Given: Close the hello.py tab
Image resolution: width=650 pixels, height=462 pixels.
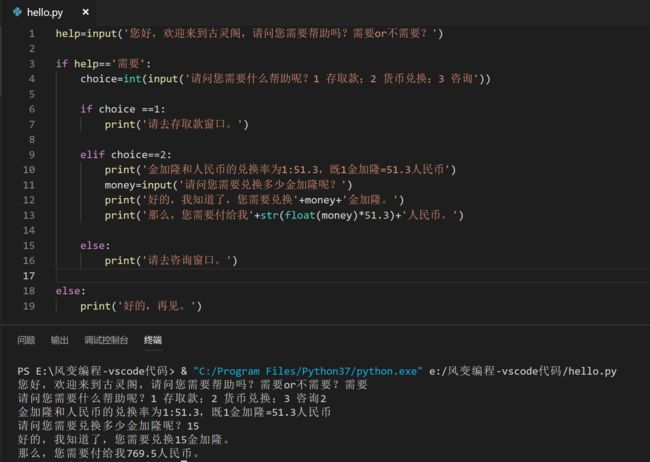Looking at the screenshot, I should click(x=85, y=12).
